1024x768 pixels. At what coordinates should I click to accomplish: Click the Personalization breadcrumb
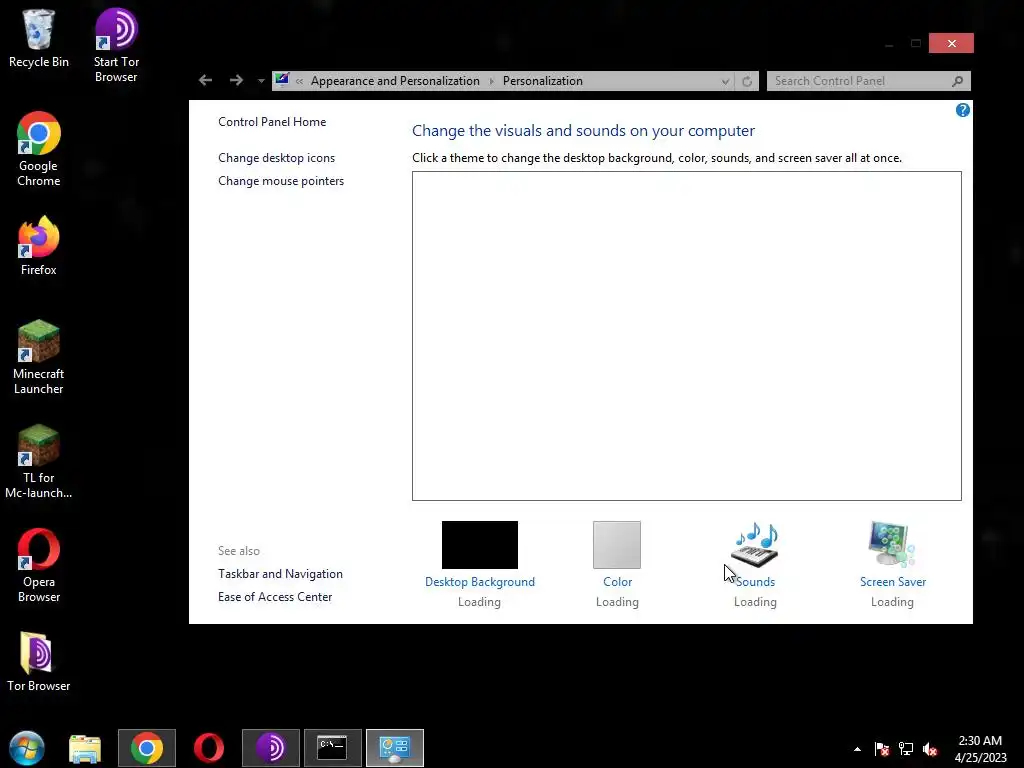(x=543, y=81)
